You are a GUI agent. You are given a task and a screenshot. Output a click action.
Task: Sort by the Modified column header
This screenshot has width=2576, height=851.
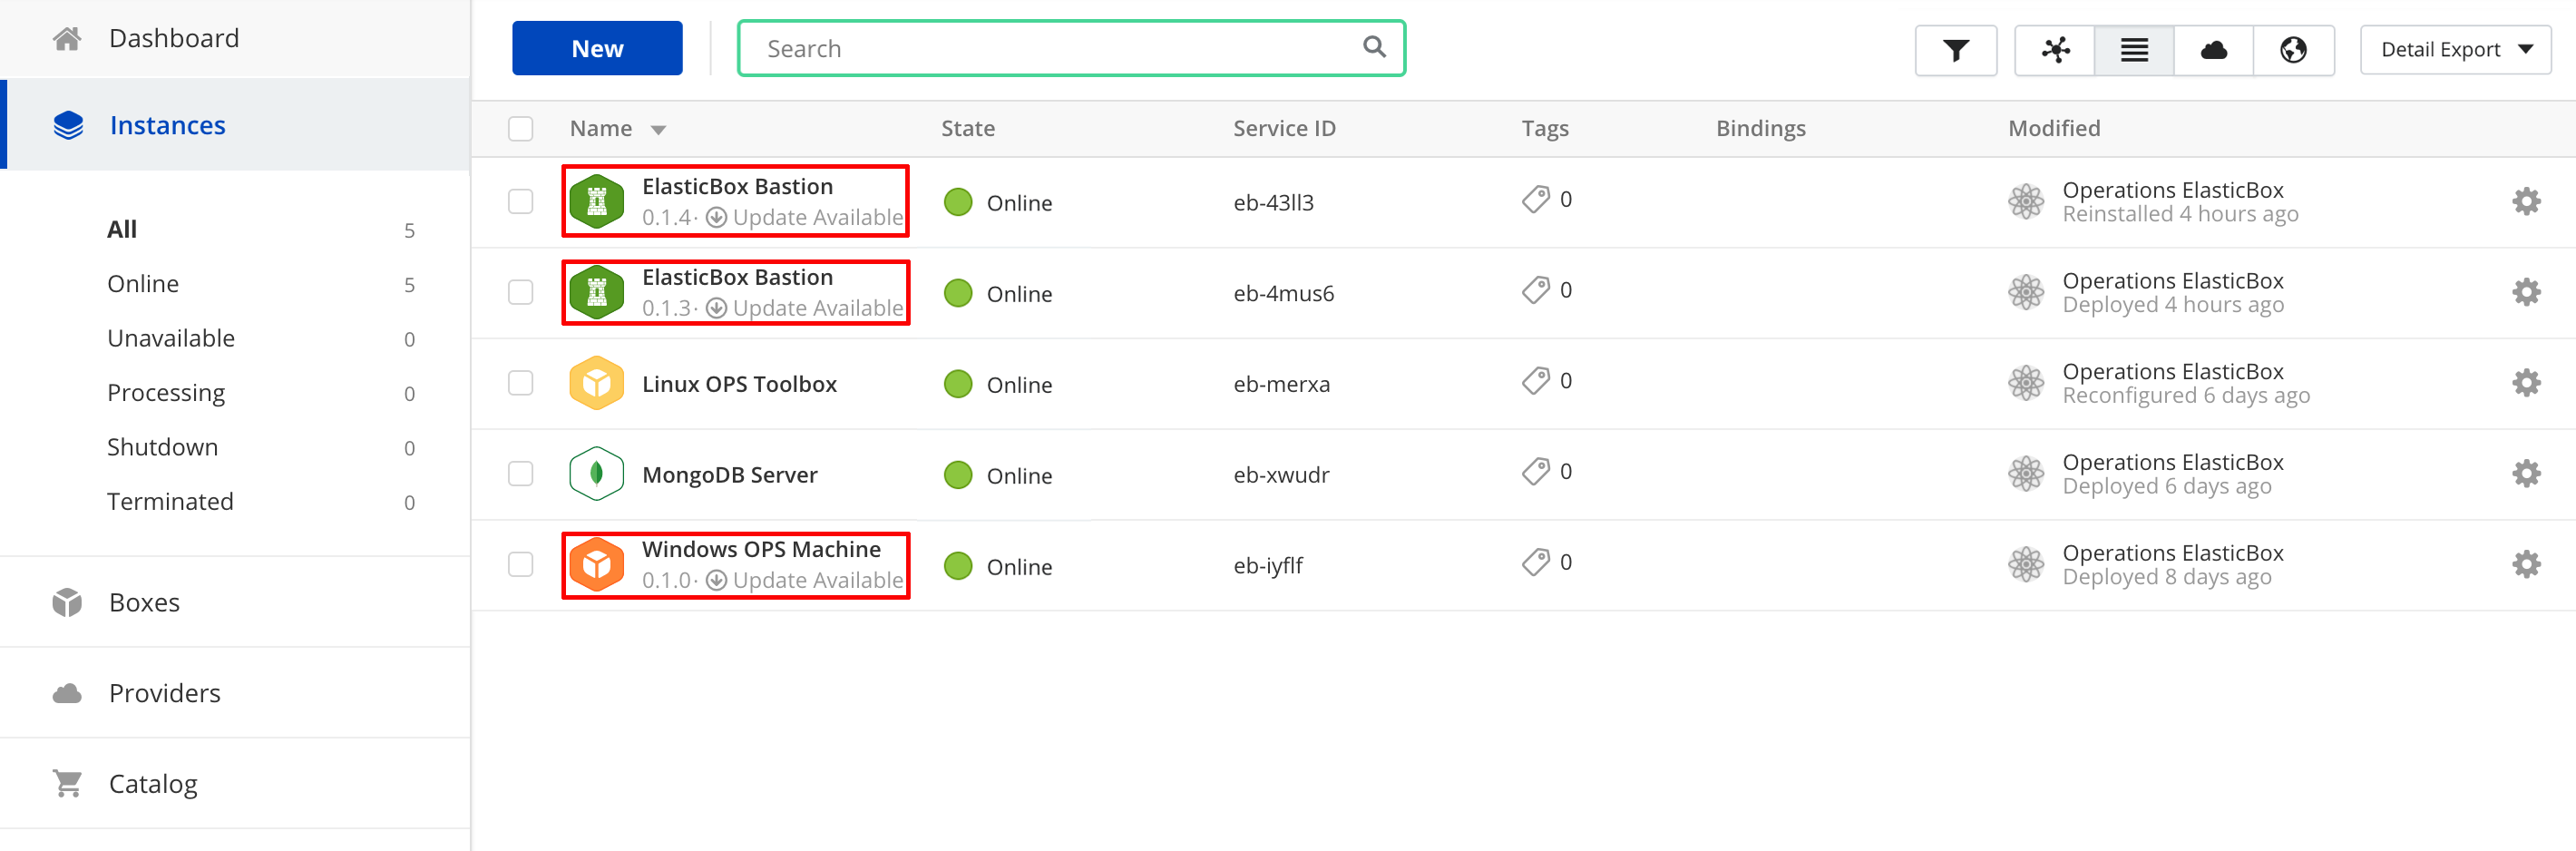(x=2054, y=129)
